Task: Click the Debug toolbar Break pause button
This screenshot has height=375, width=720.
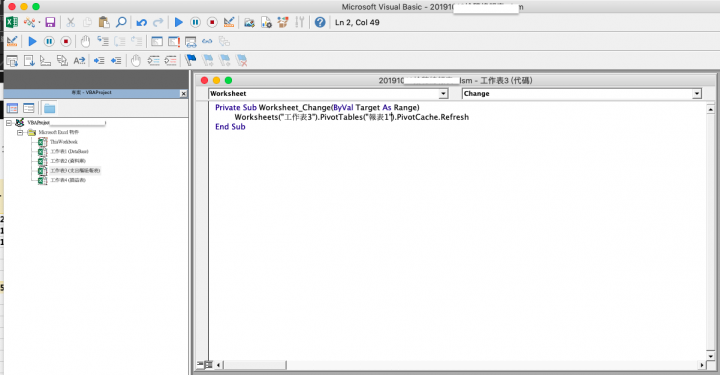Action: click(x=49, y=41)
